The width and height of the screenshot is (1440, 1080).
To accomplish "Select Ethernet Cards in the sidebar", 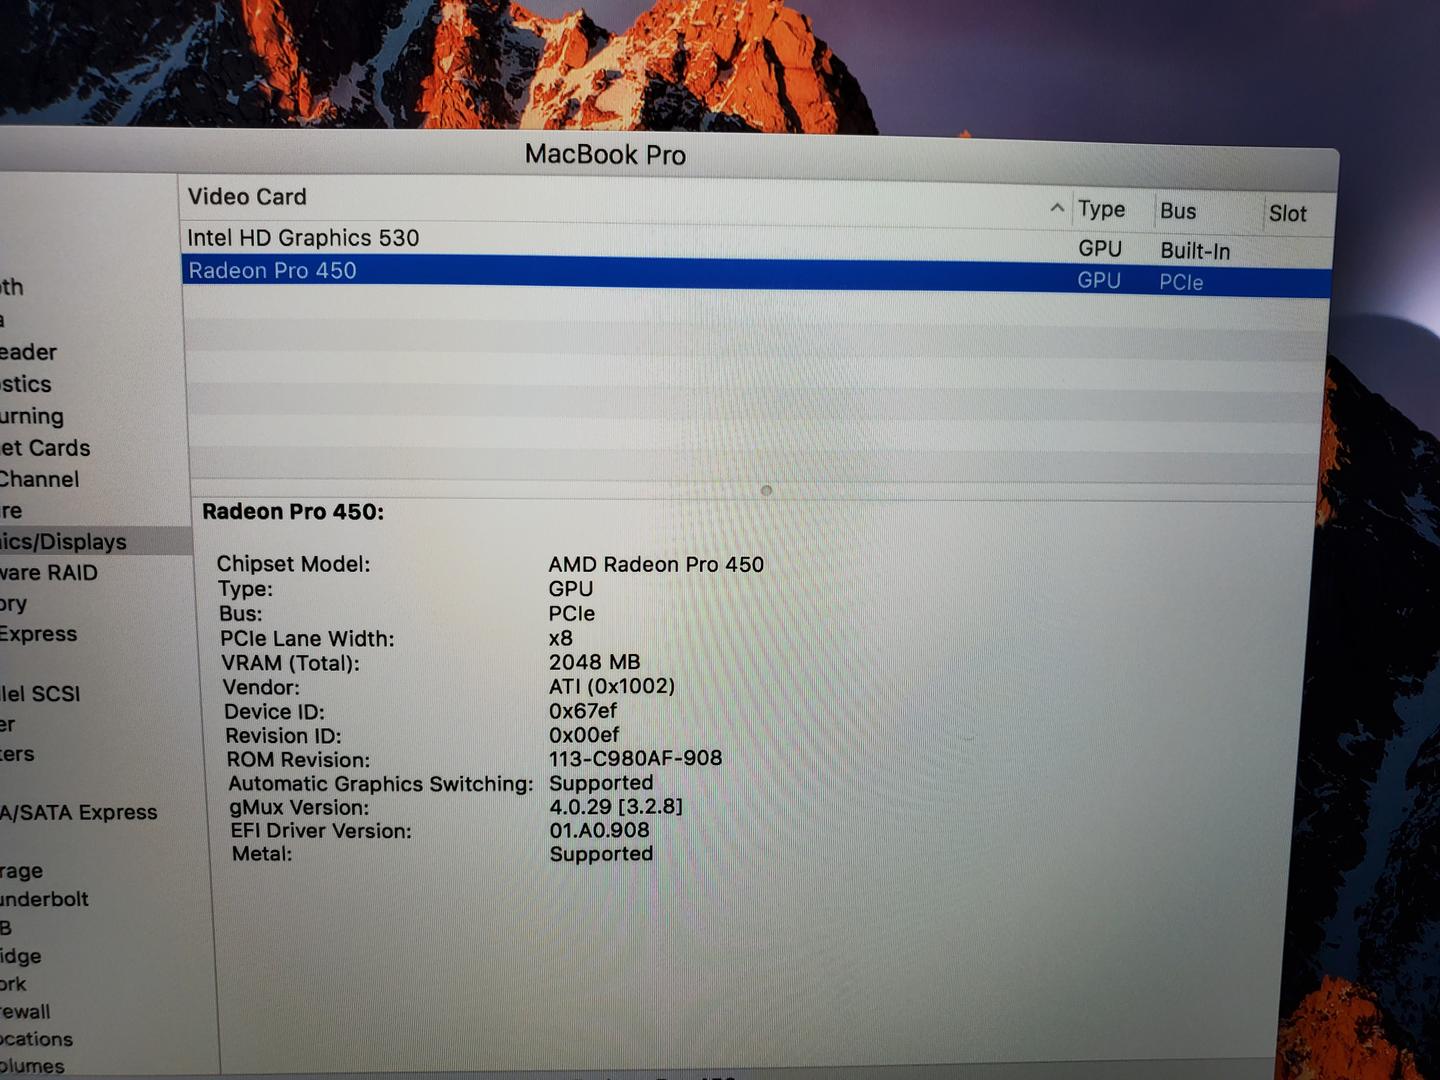I will point(45,448).
